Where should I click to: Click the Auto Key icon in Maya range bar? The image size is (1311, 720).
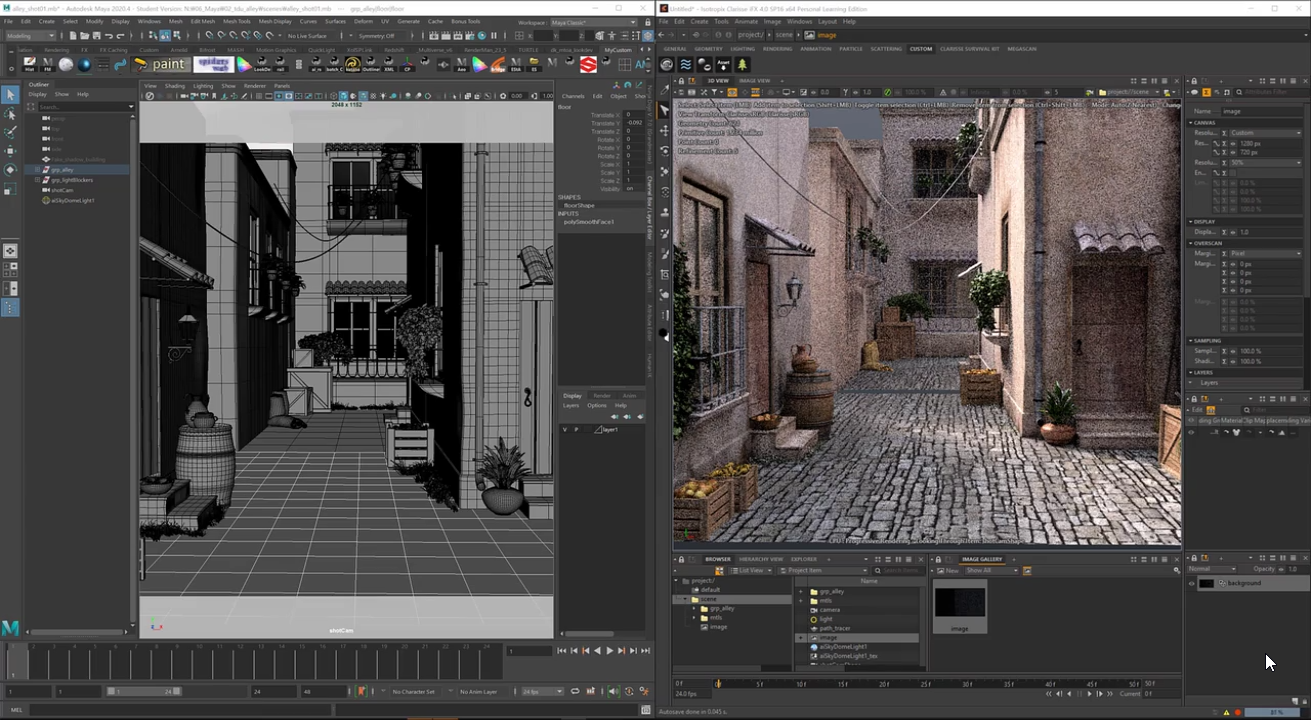coord(361,691)
